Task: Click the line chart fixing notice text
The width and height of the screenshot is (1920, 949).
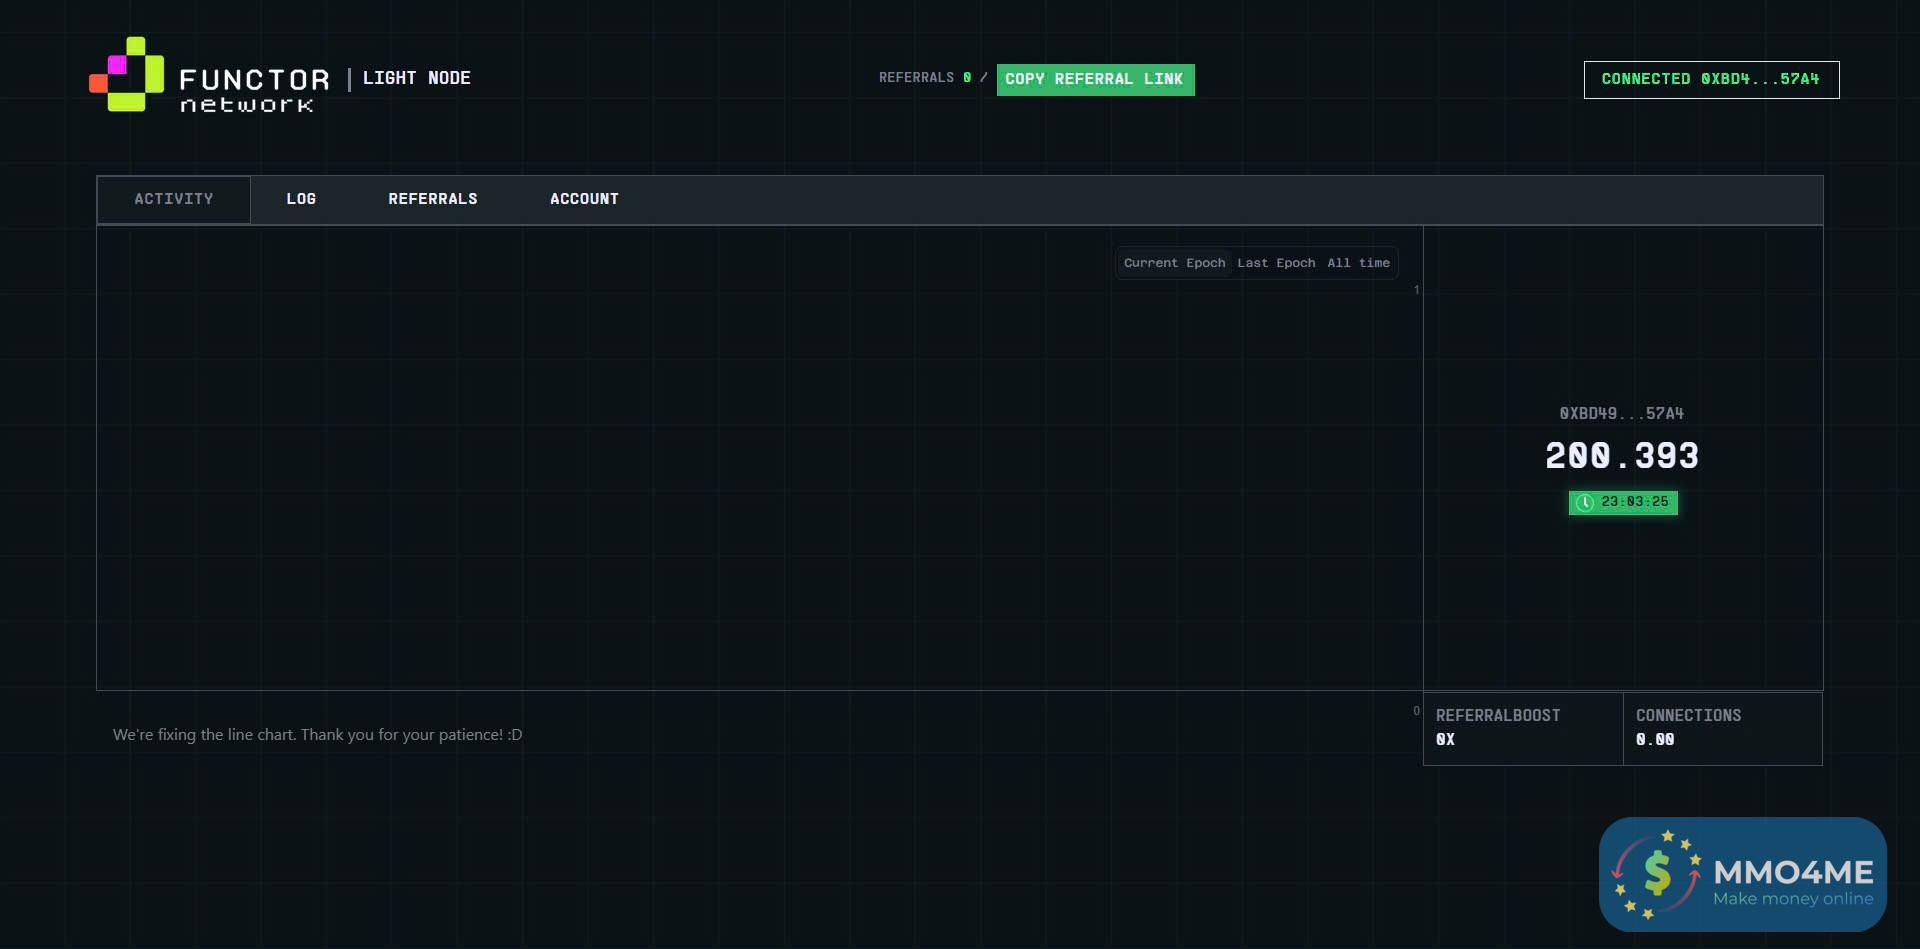Action: pos(317,735)
